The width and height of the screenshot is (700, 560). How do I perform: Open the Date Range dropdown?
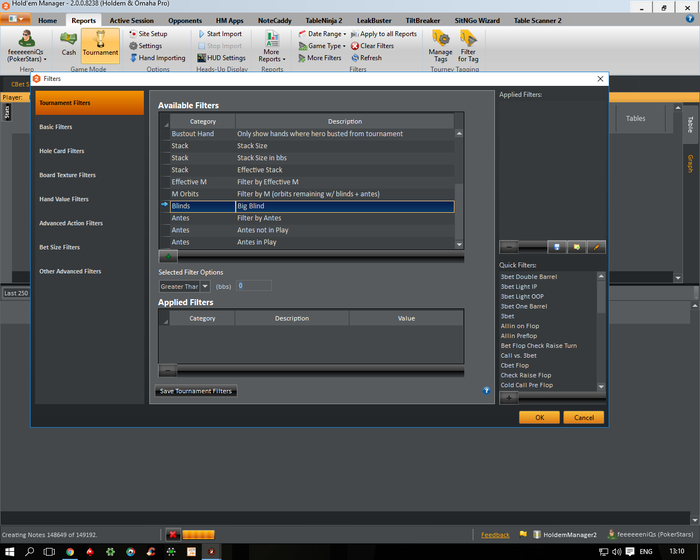pos(322,33)
